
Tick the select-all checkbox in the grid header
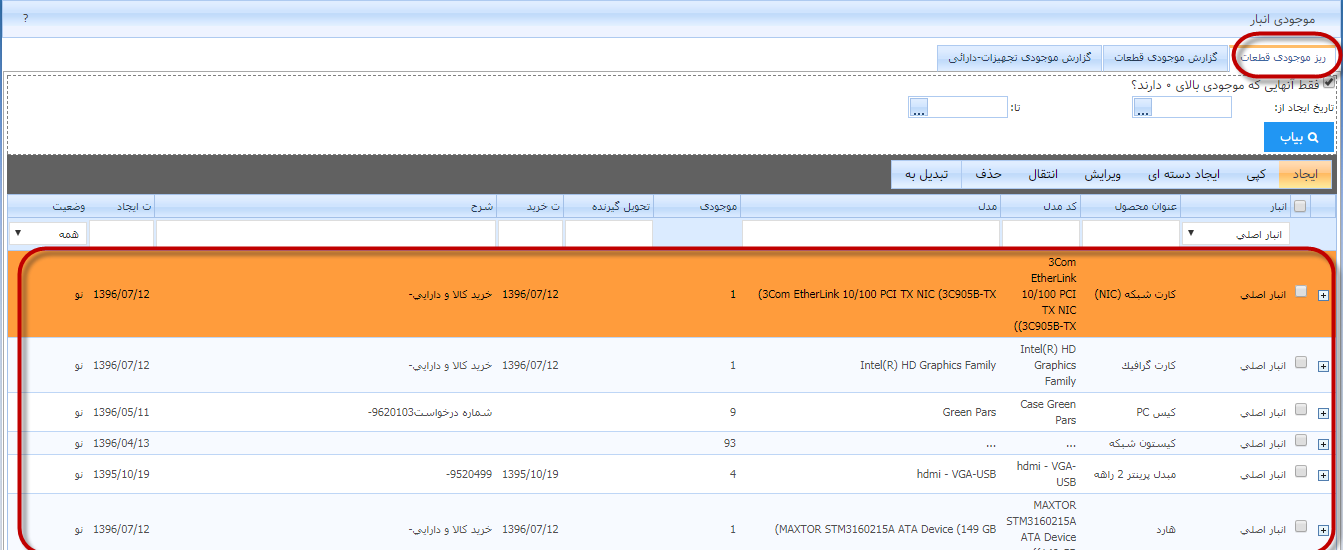point(1300,206)
